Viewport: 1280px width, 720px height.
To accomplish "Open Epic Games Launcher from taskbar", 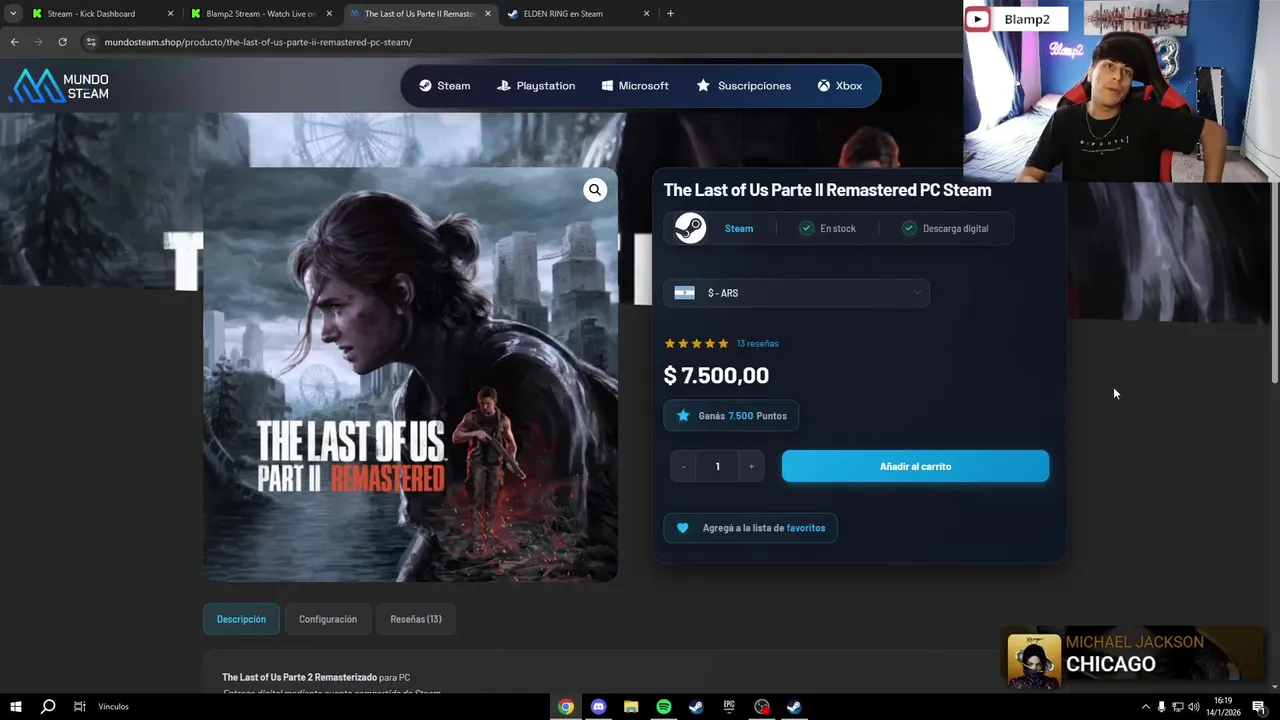I will (729, 706).
